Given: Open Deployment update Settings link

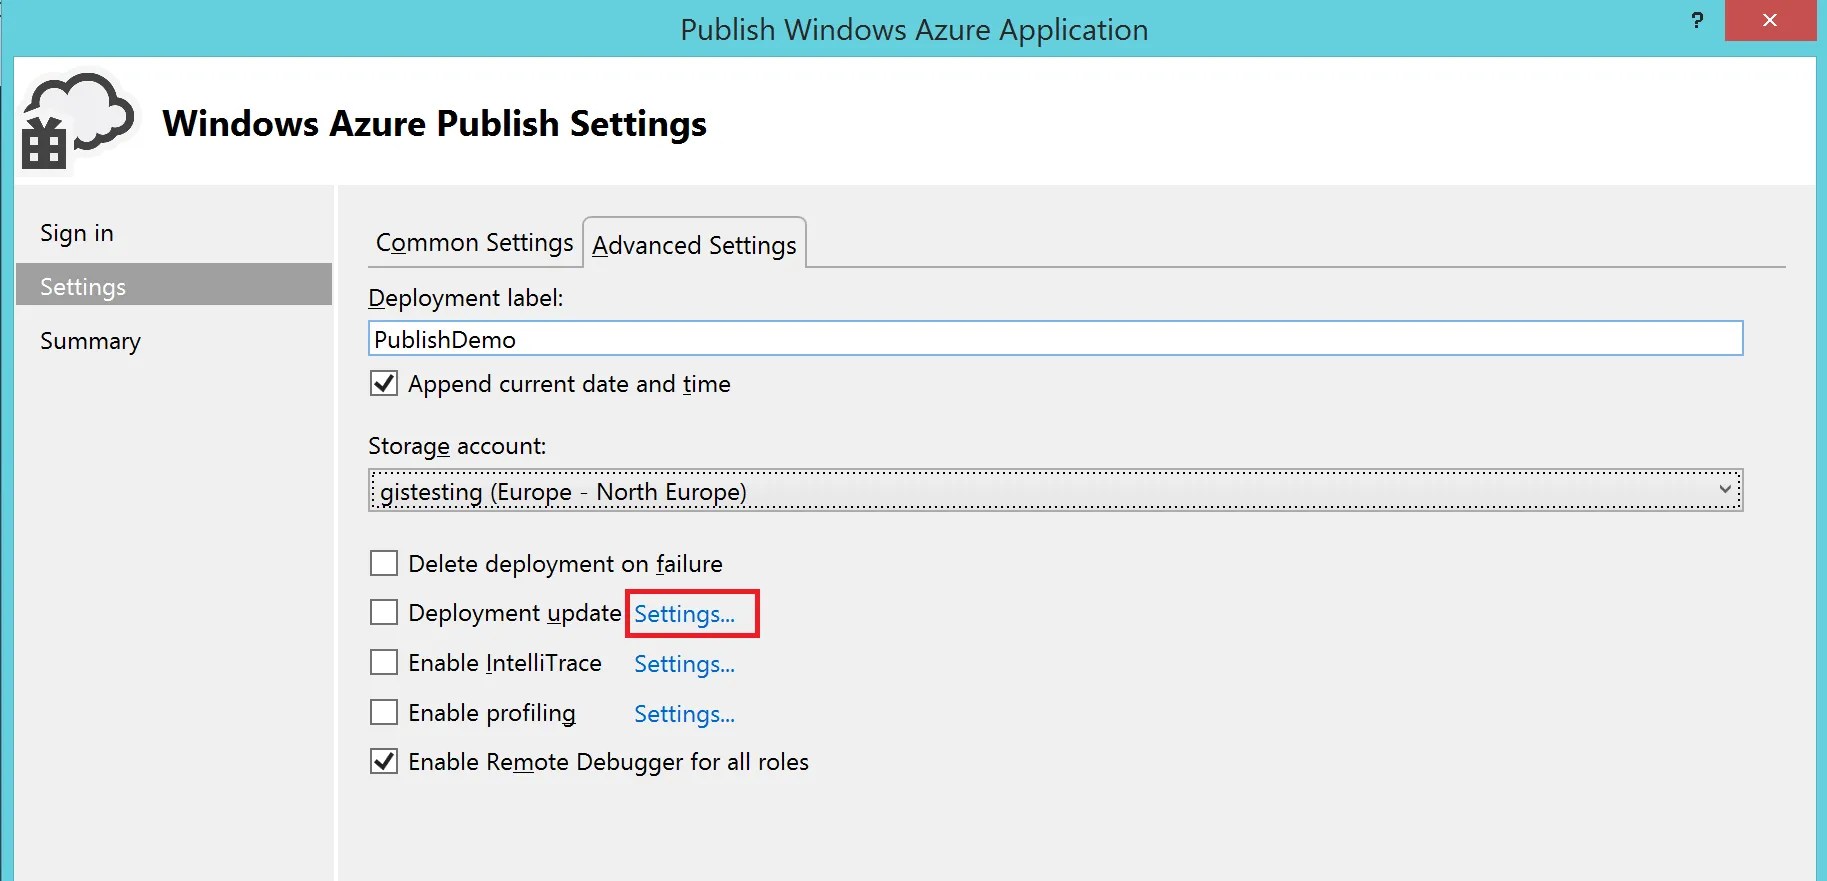Looking at the screenshot, I should coord(685,614).
